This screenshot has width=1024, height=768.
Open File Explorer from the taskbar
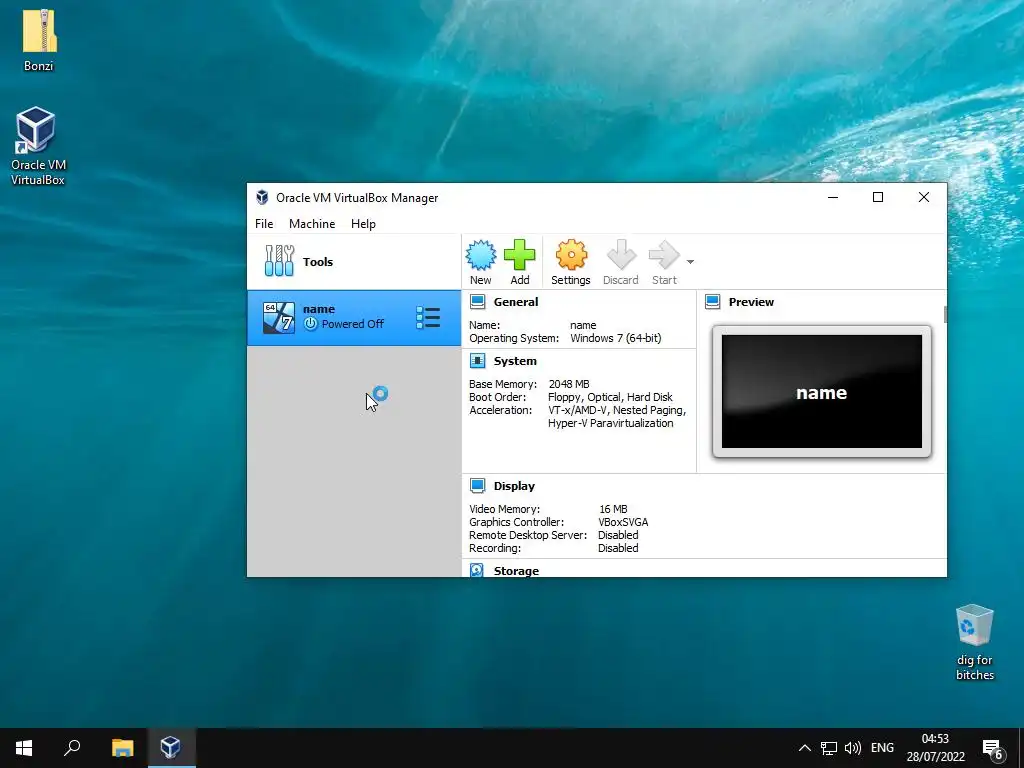coord(122,748)
